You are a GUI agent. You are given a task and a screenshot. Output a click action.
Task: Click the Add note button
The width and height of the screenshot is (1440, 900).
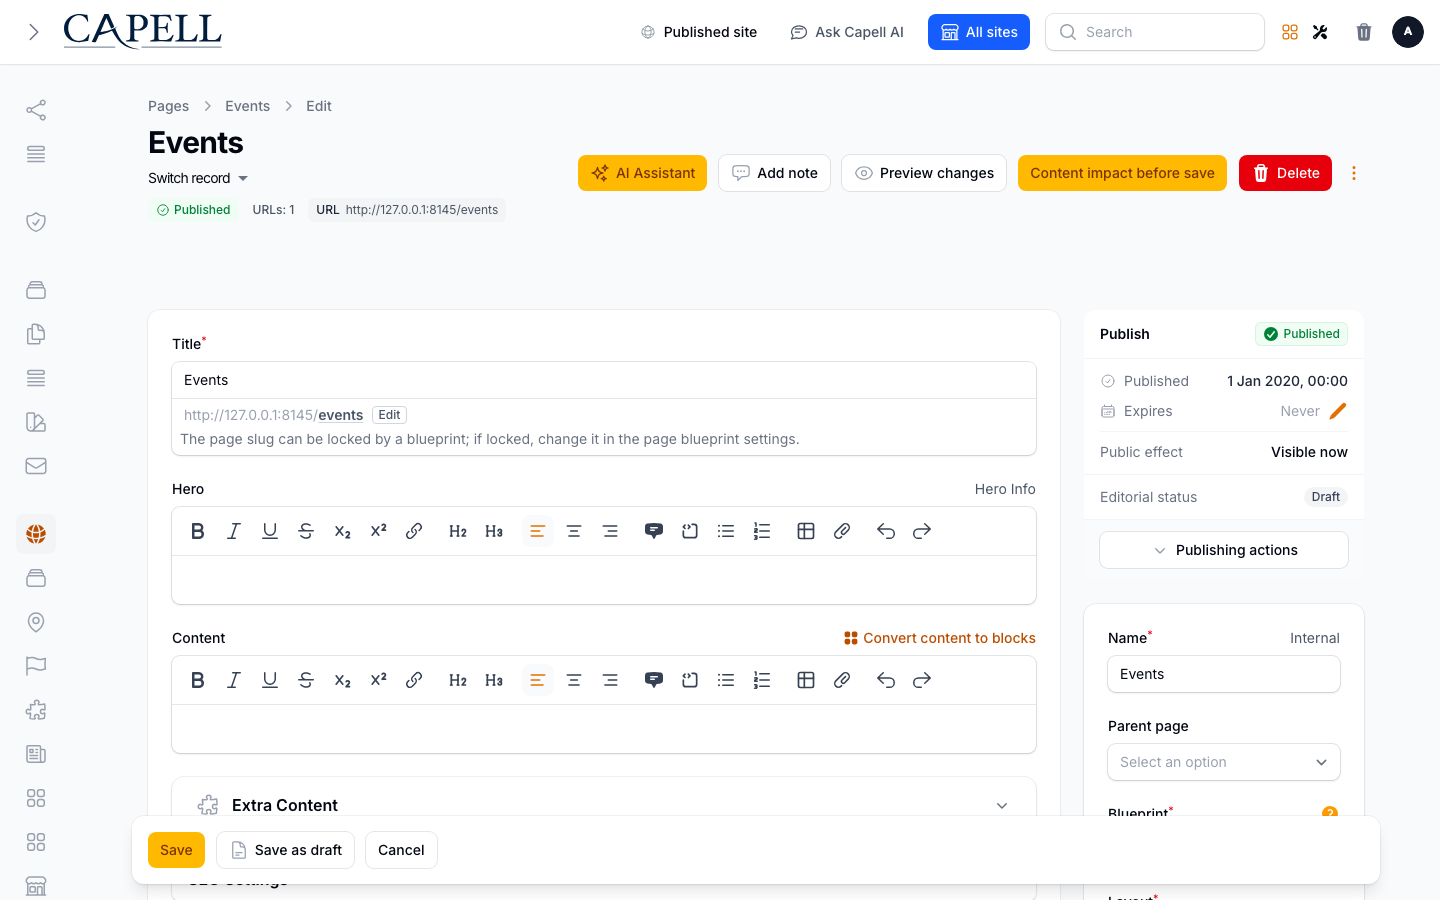pos(774,173)
